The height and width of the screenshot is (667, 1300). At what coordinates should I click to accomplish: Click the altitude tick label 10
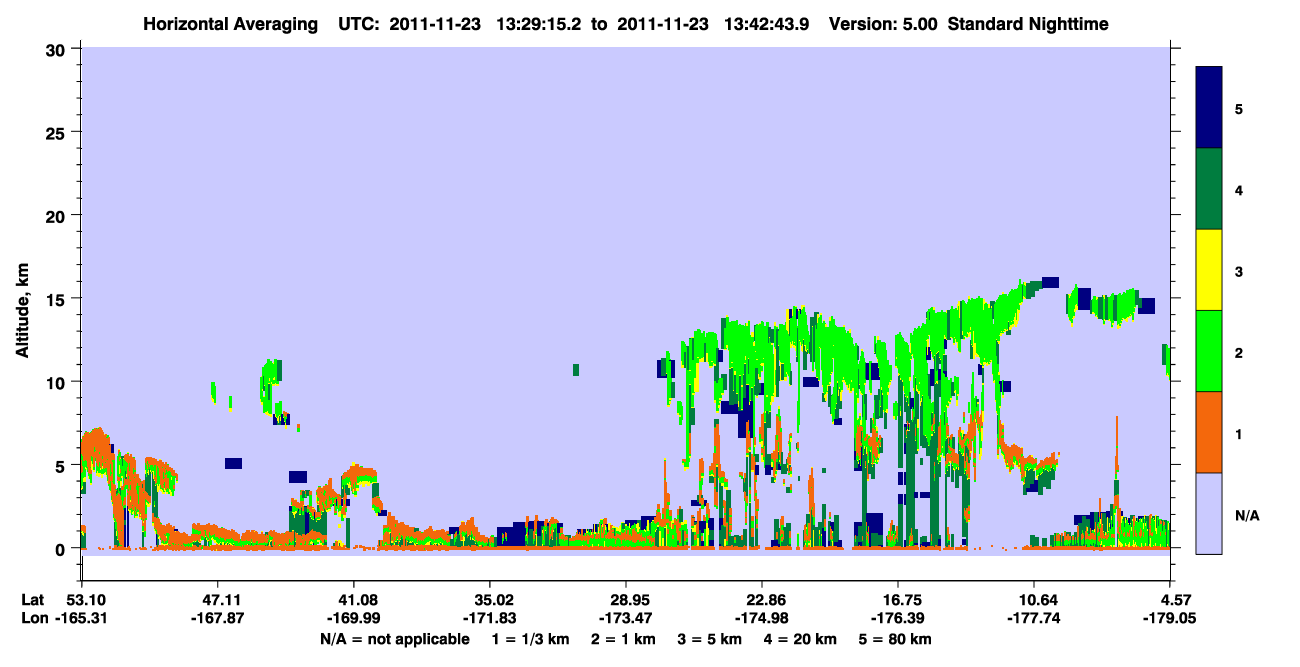click(x=58, y=382)
